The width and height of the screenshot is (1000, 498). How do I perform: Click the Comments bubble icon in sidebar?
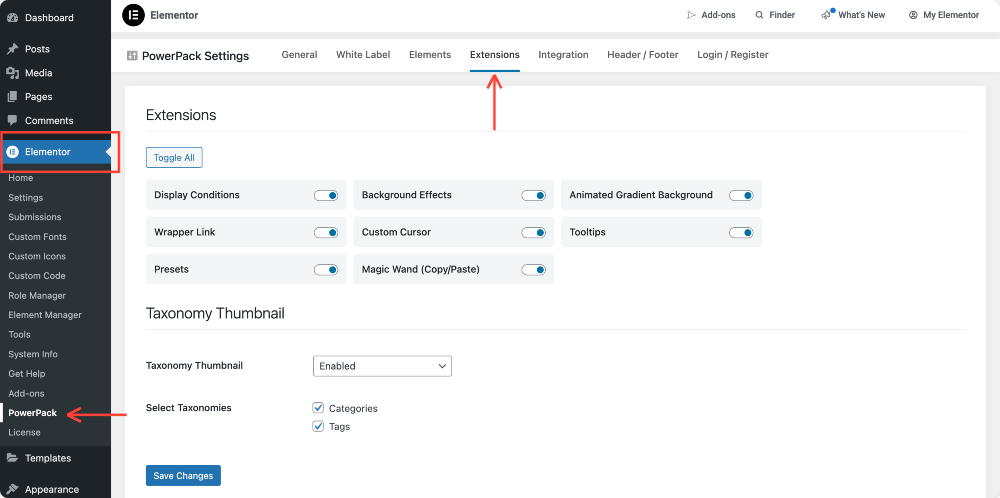pyautogui.click(x=12, y=121)
